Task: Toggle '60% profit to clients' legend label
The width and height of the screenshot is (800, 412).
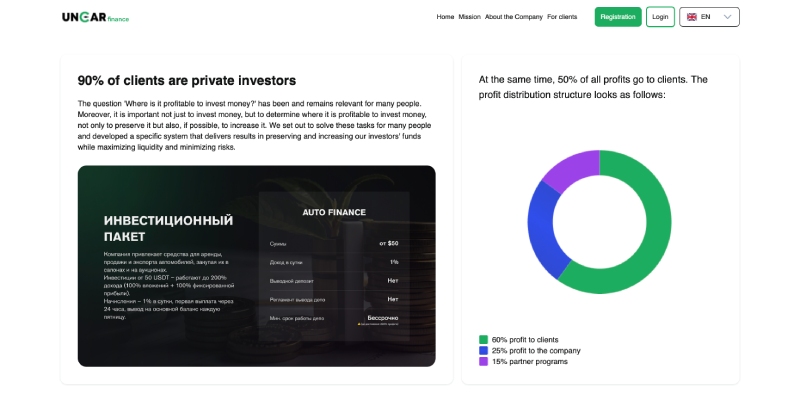Action: pyautogui.click(x=525, y=340)
